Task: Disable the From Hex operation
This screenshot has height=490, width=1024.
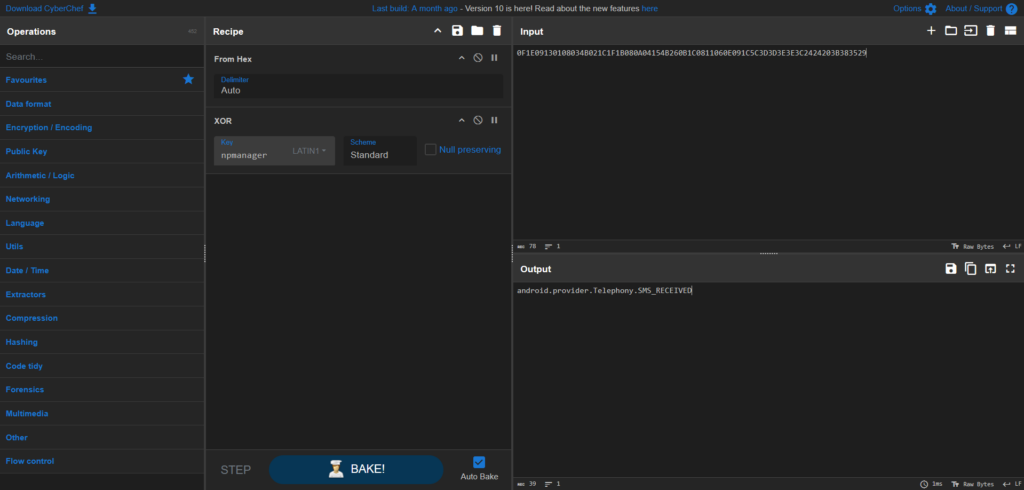Action: tap(478, 59)
